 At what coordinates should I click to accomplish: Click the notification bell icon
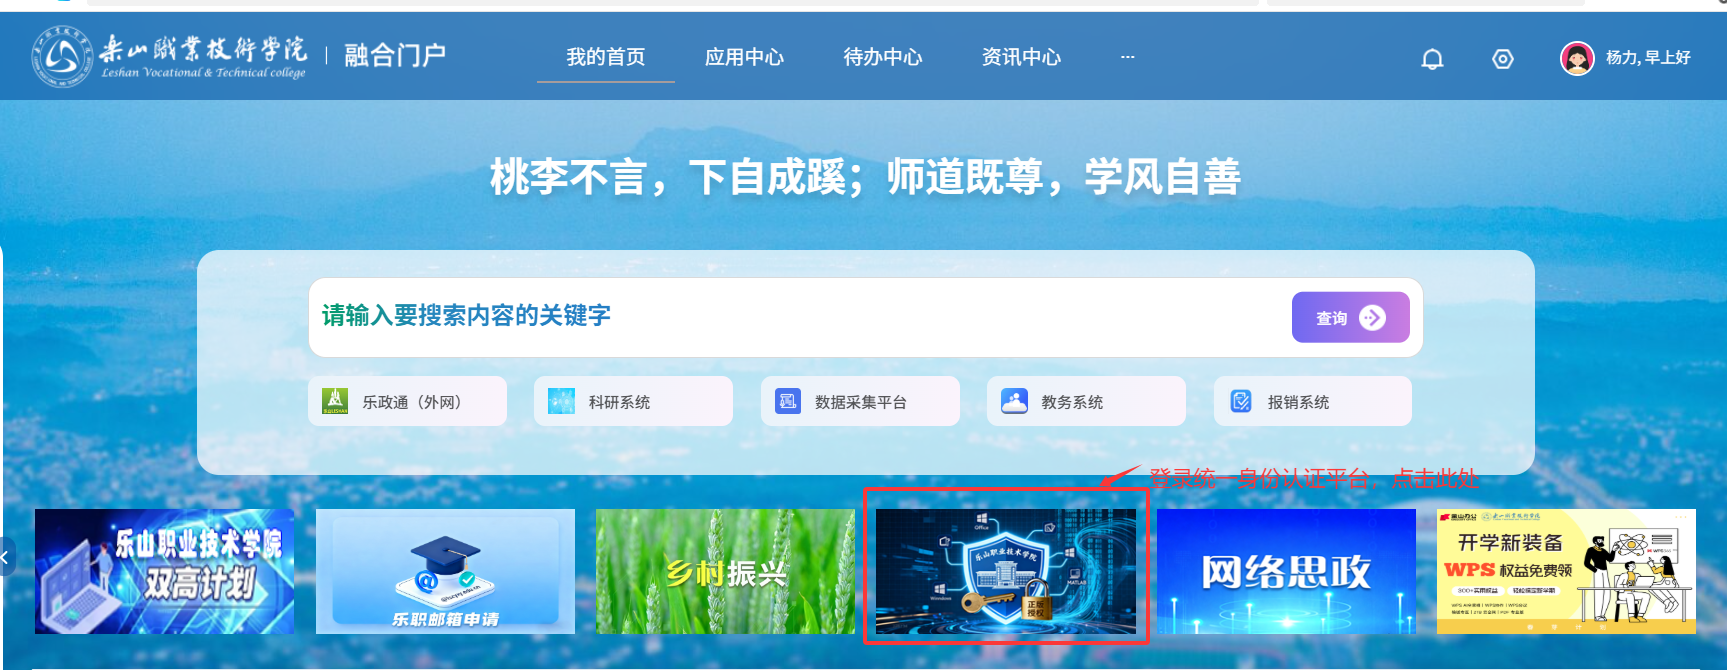pos(1432,59)
